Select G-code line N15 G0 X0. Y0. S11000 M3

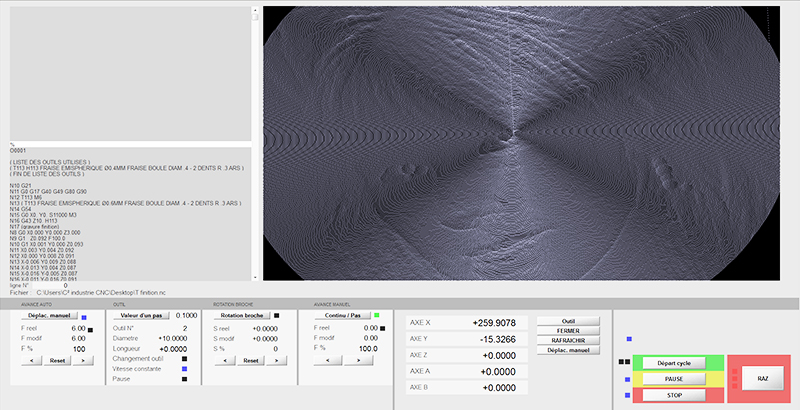43,215
